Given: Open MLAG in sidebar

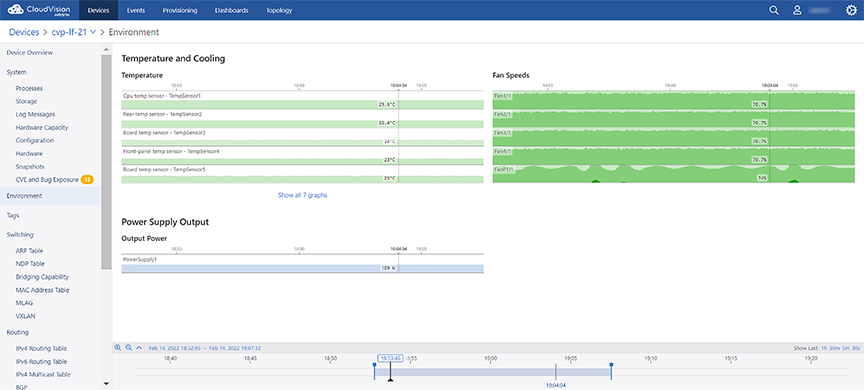Looking at the screenshot, I should click(23, 303).
